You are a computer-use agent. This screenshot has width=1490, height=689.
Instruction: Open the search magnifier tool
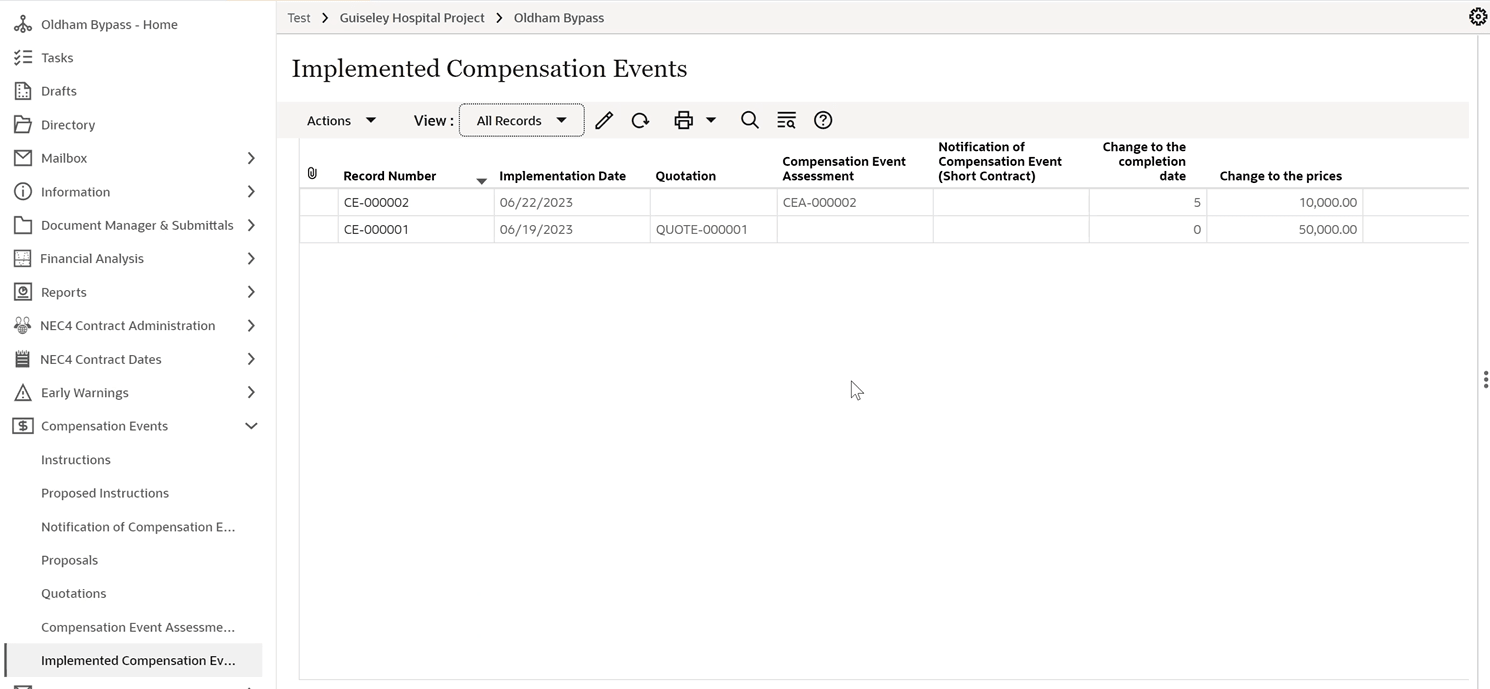pos(750,119)
